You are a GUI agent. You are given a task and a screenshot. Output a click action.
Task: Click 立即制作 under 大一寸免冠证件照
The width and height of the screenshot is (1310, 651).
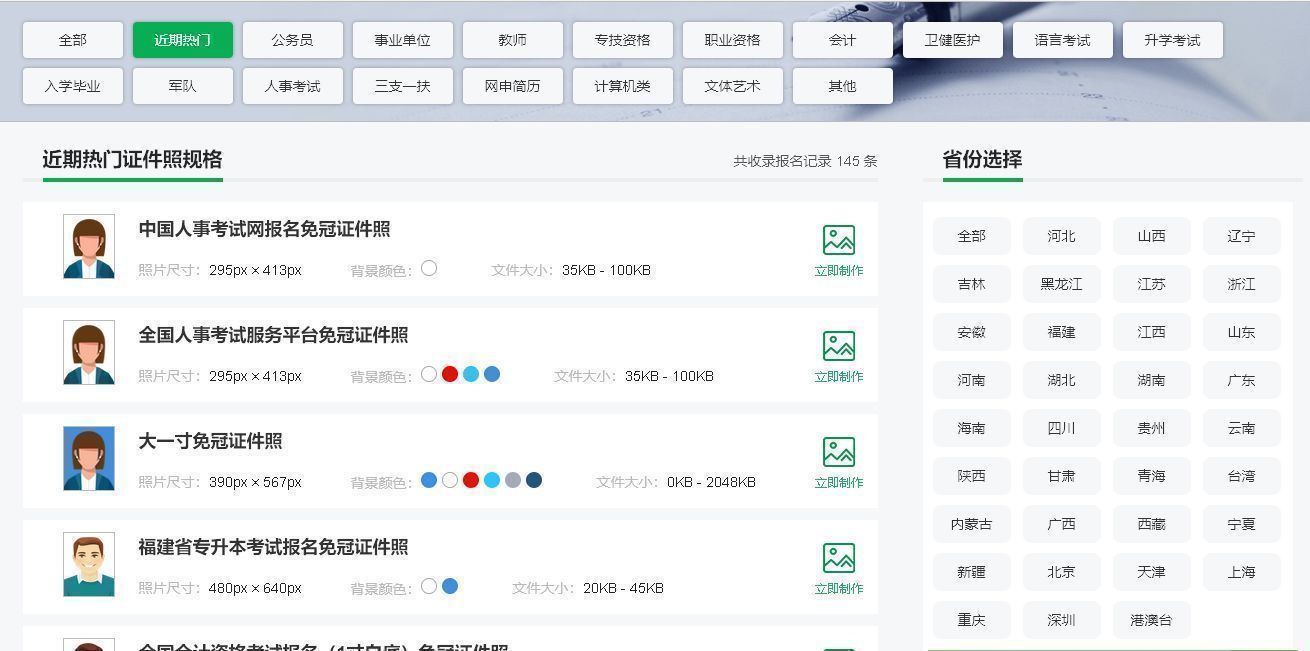click(838, 482)
